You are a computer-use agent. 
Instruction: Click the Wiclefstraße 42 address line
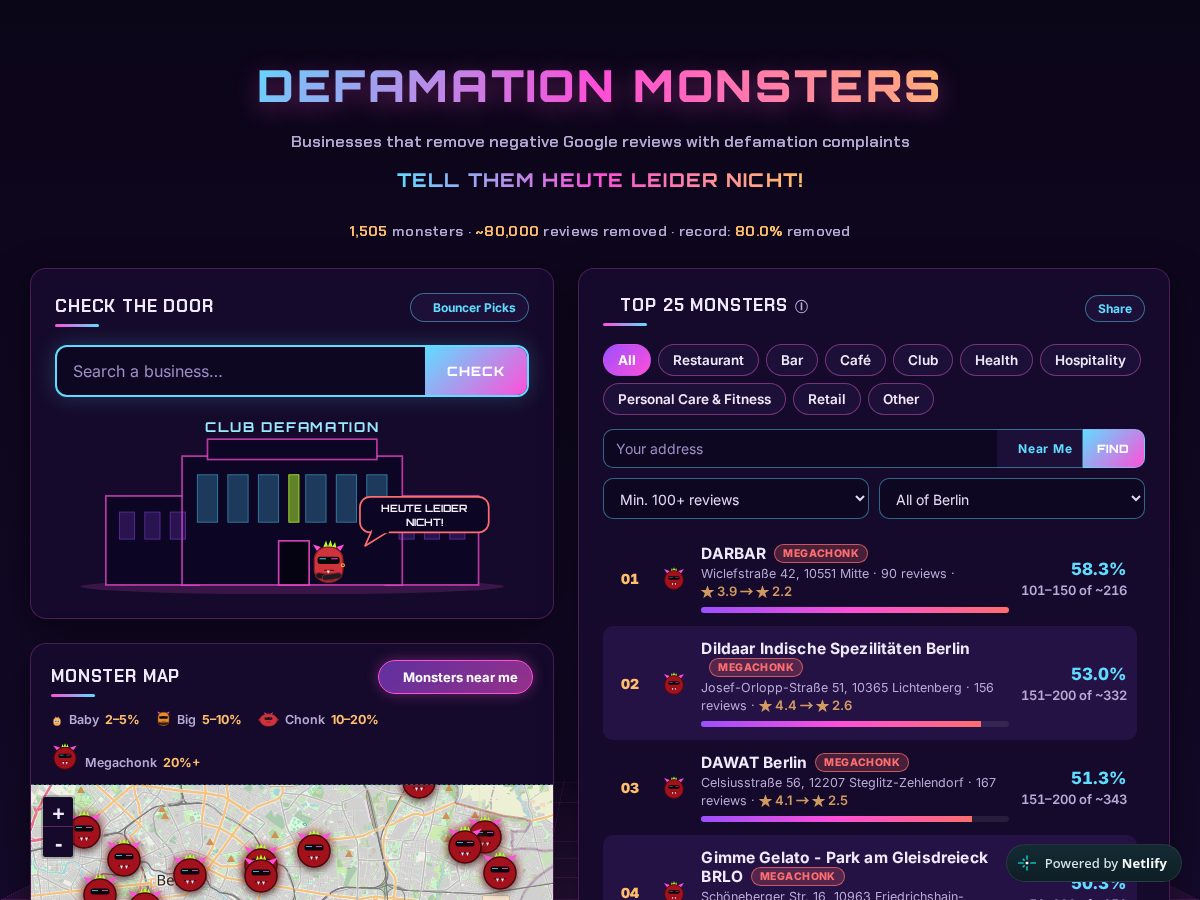(x=828, y=574)
